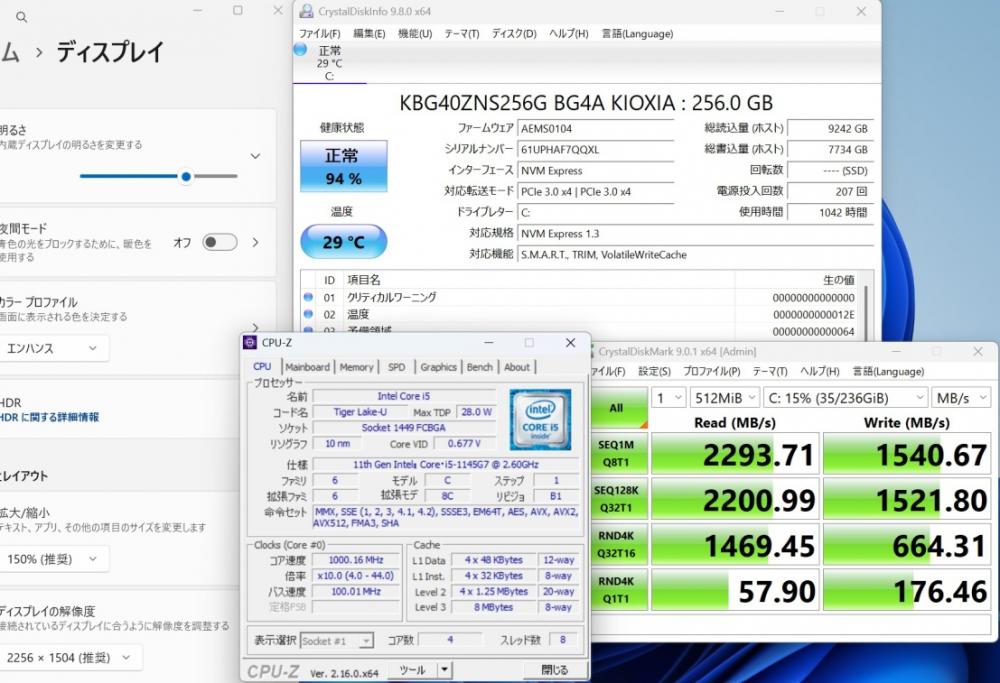The image size is (1000, 683).
Task: Click the total host writes value 7734 GB
Action: [830, 149]
